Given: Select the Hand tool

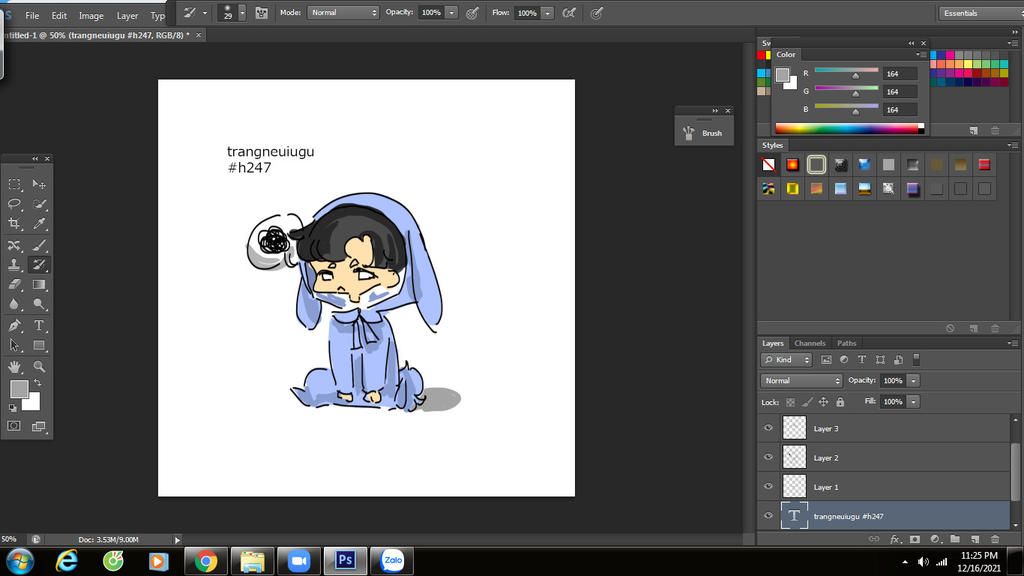Looking at the screenshot, I should coord(14,366).
